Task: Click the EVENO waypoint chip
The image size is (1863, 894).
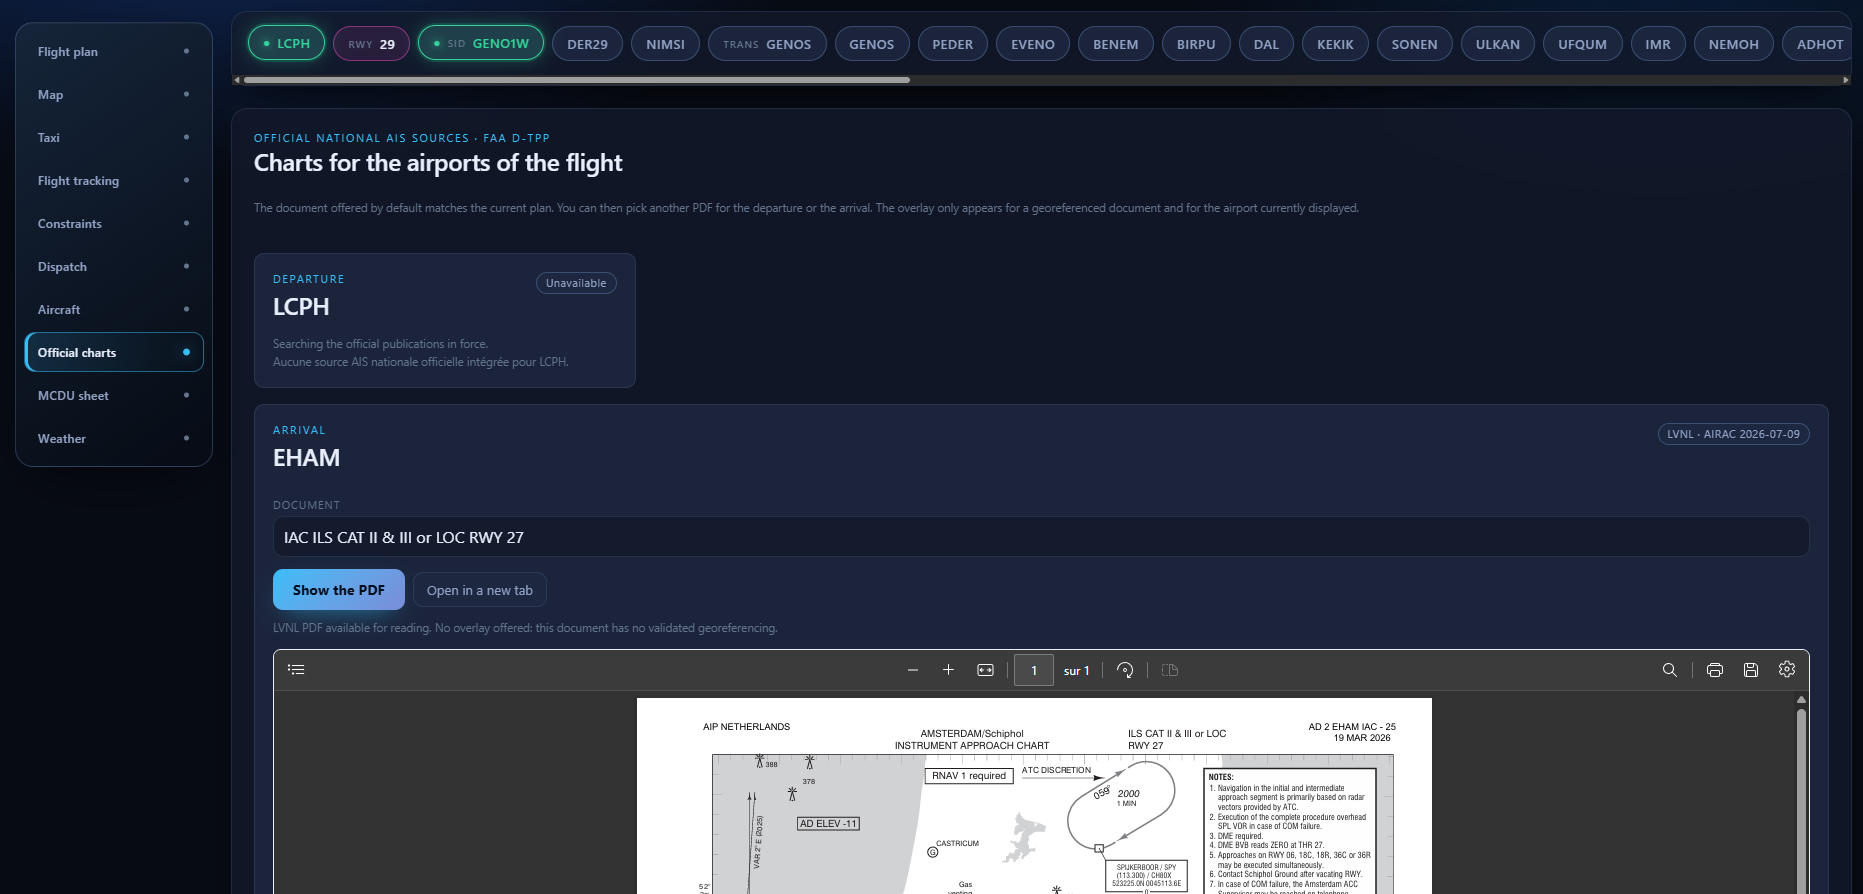Action: point(1033,44)
